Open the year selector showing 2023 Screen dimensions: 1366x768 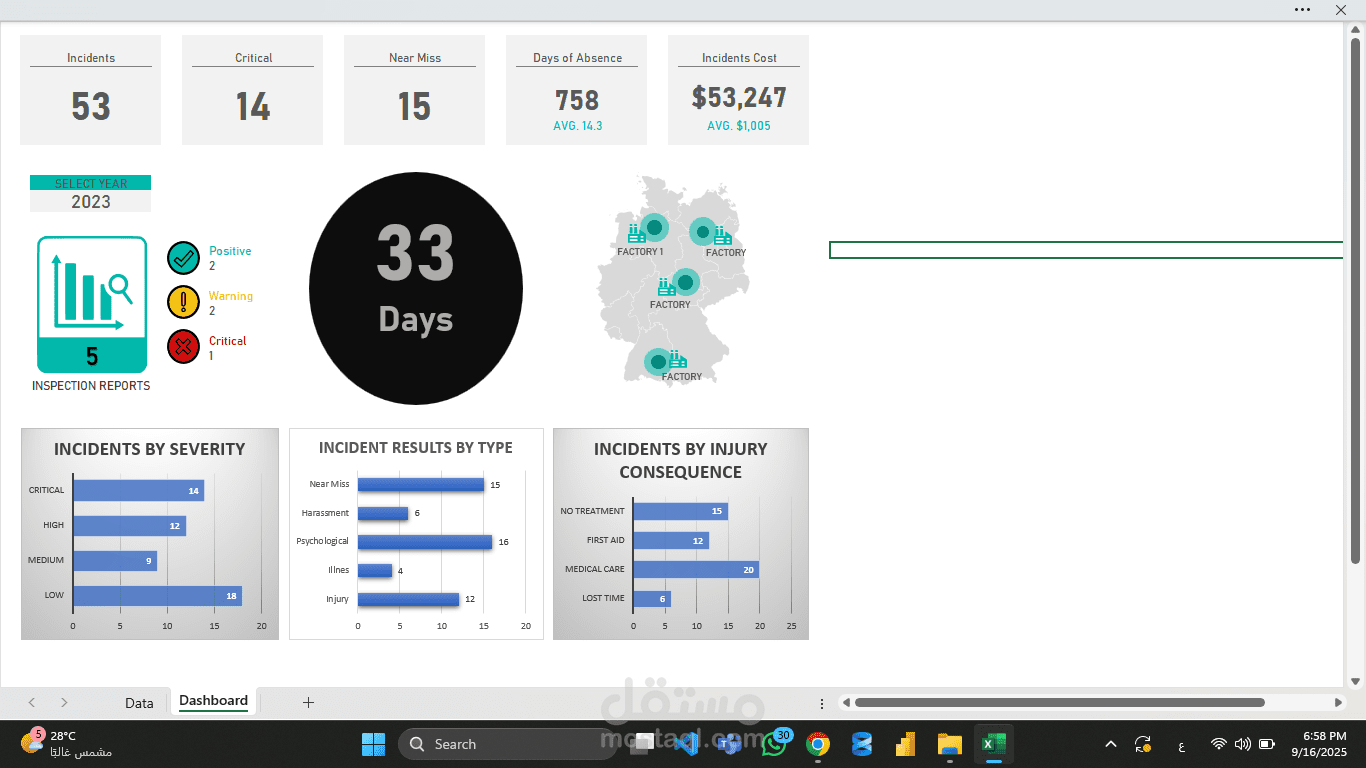[91, 201]
